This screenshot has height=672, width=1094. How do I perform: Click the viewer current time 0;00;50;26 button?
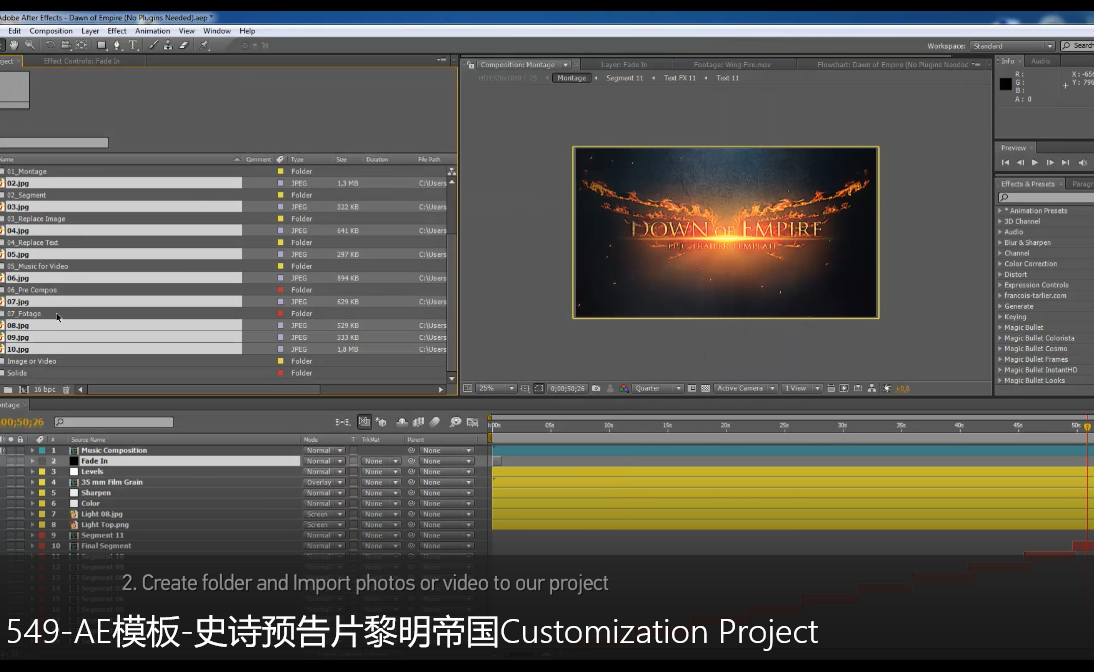tap(567, 389)
